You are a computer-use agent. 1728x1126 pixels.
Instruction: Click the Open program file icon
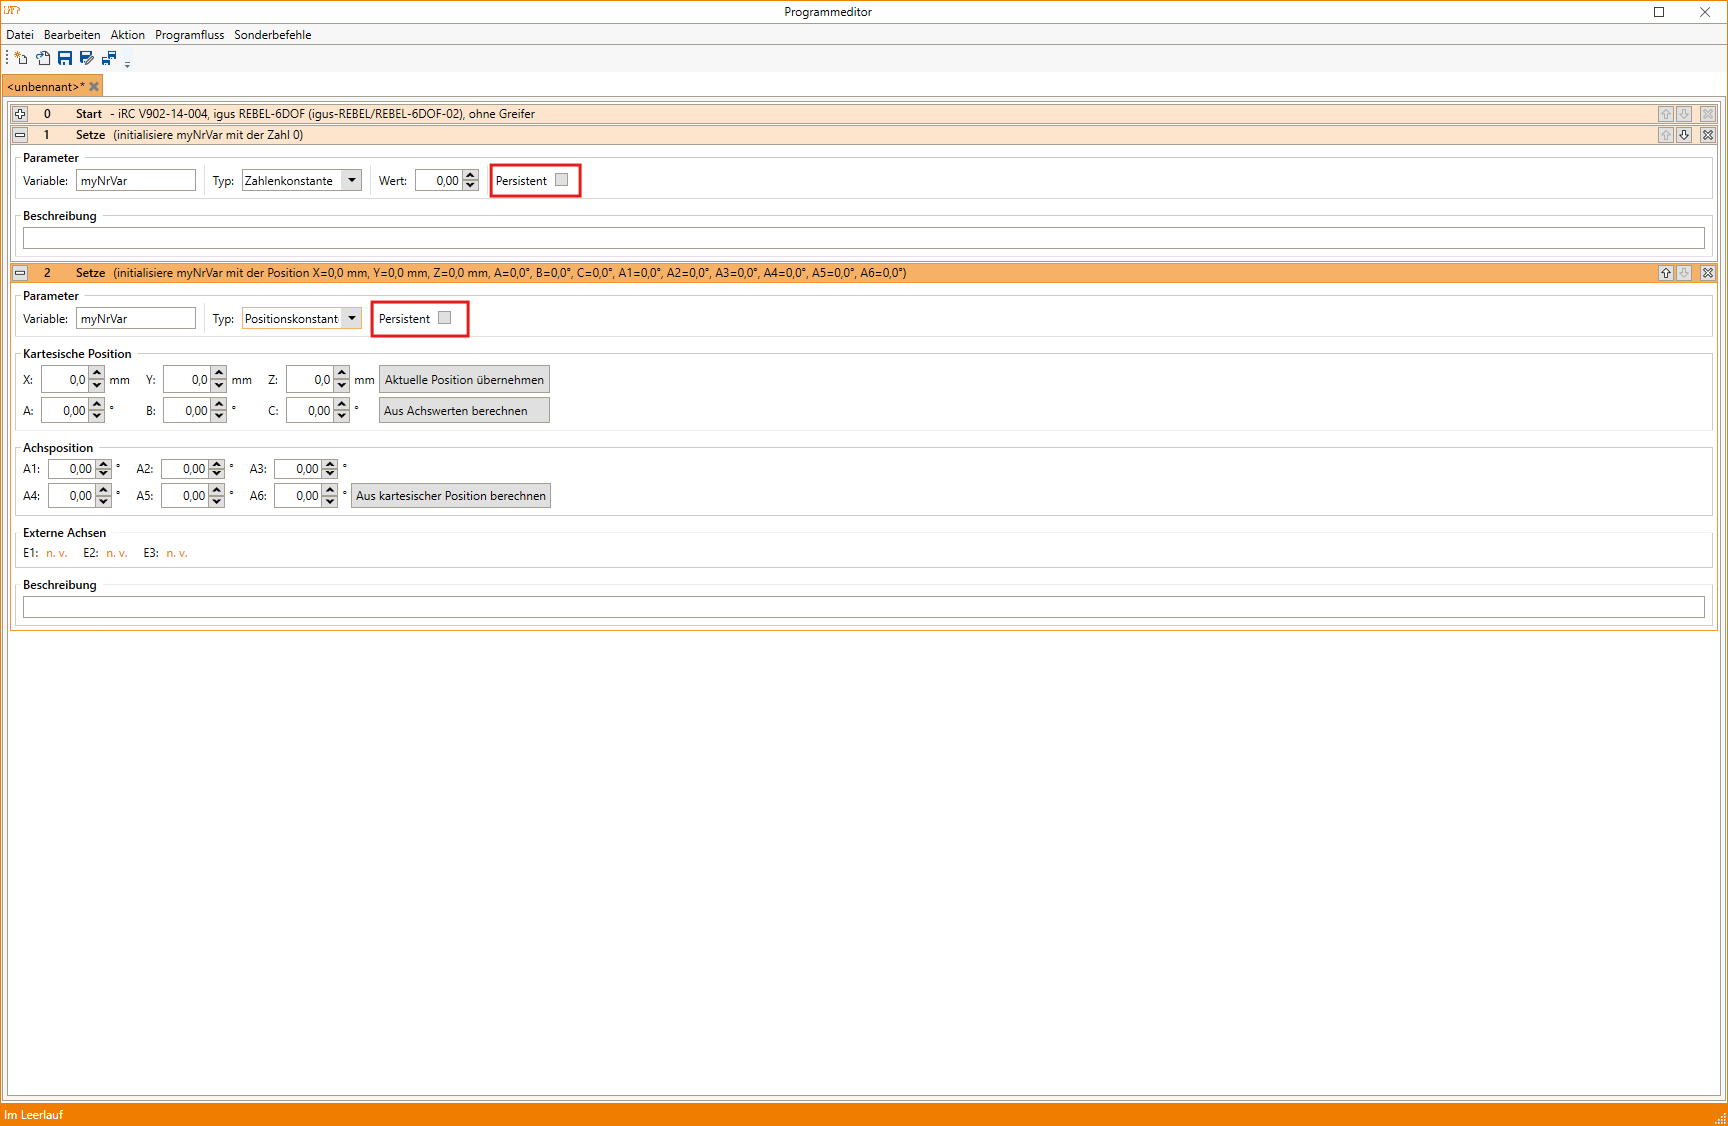tap(43, 58)
